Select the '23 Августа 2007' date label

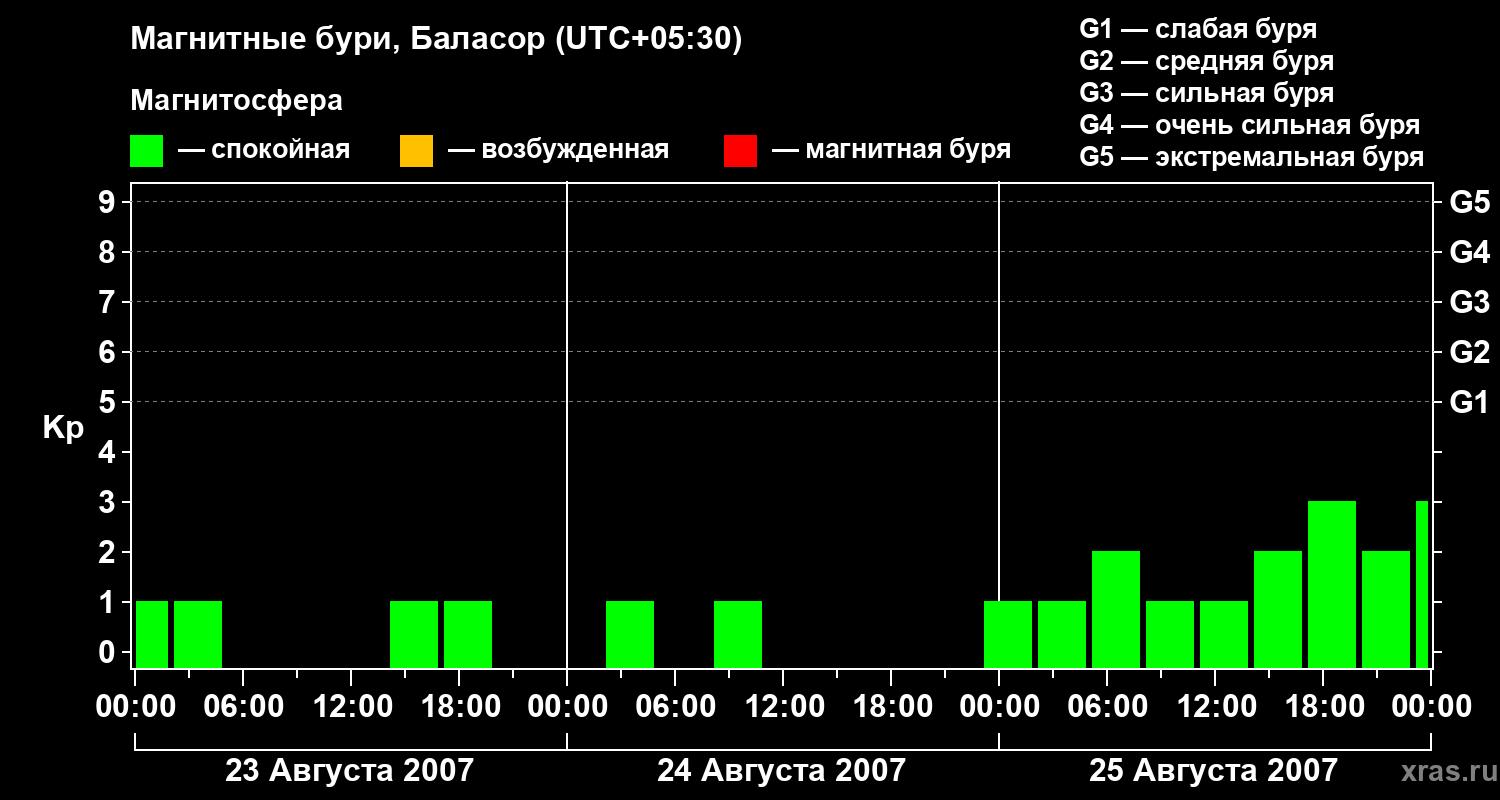click(x=349, y=770)
